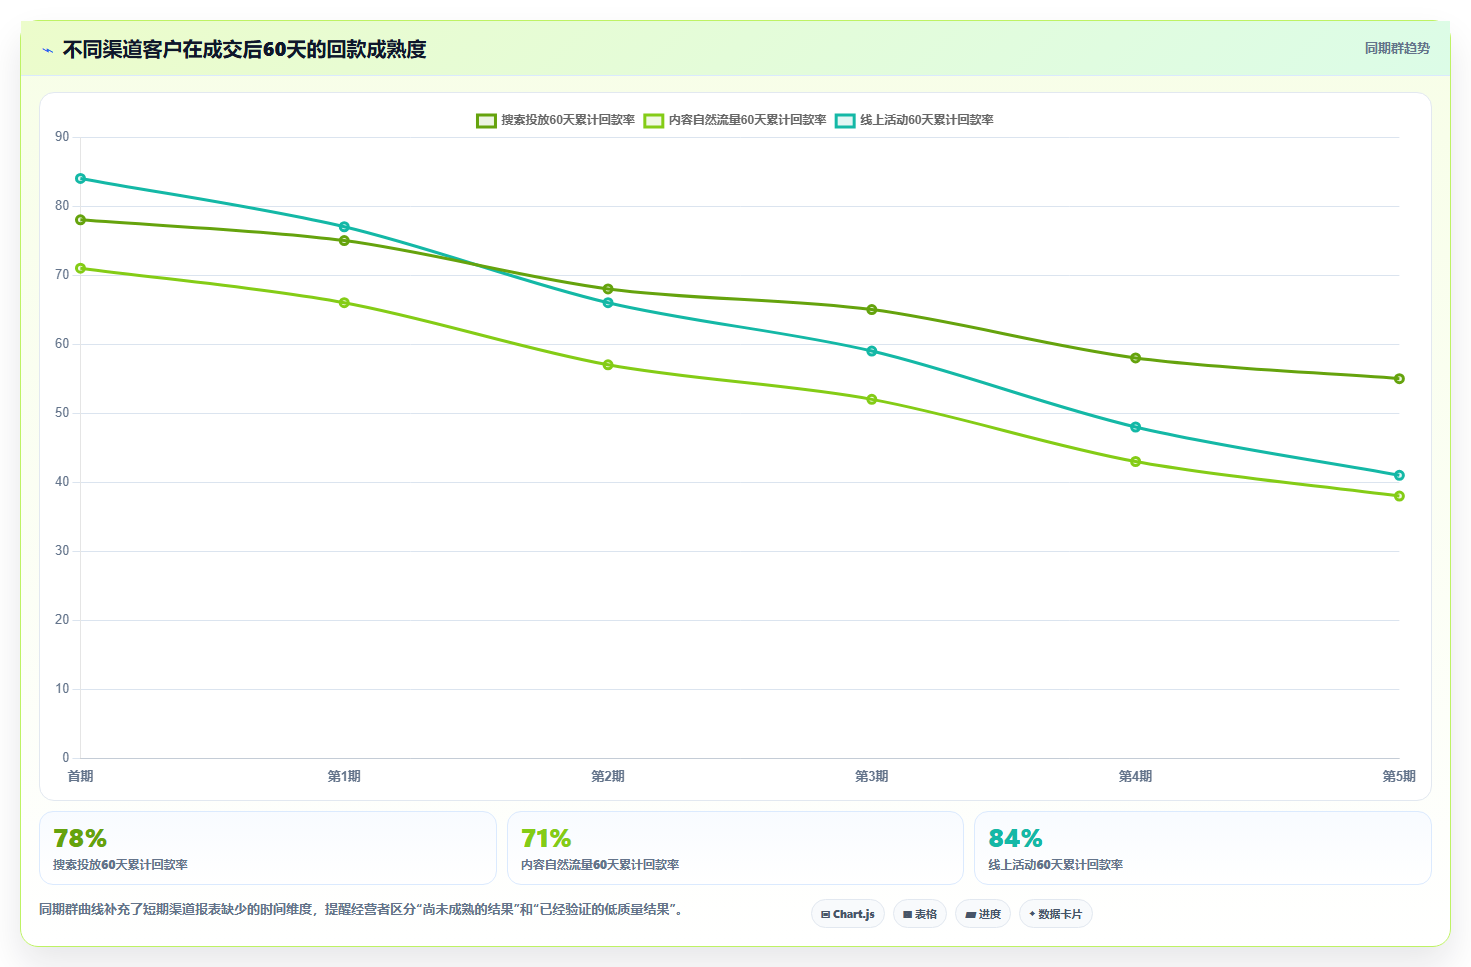Click the footnote text starting 同期群曲线补充了

pos(361,909)
